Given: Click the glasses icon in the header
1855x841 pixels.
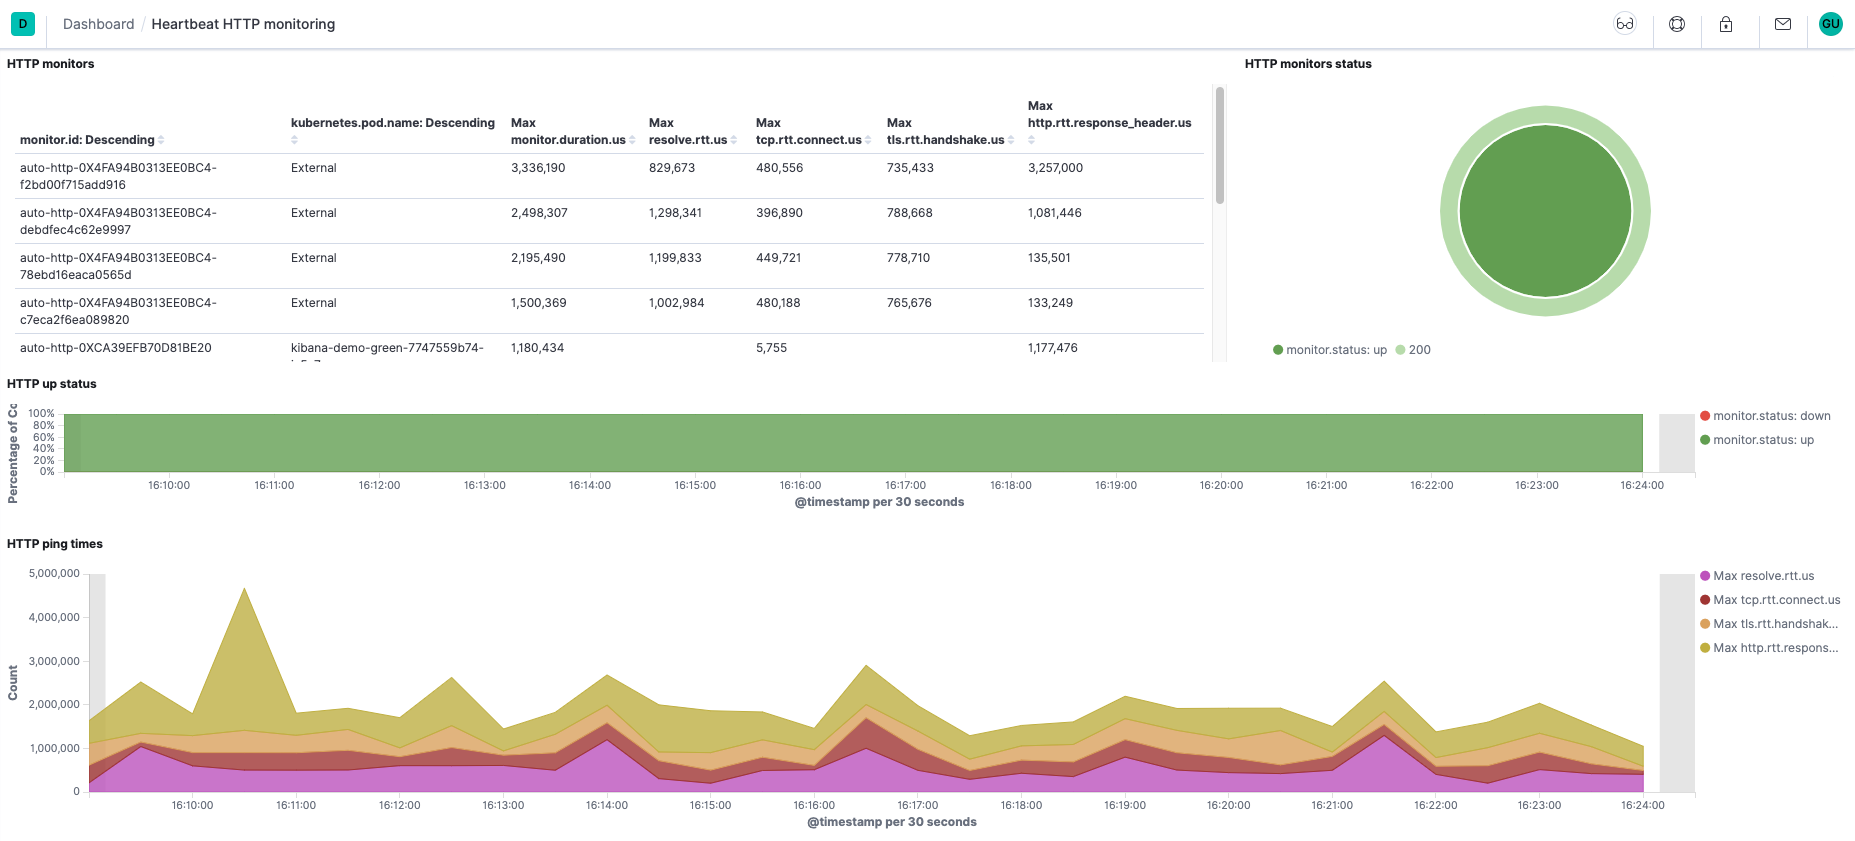Looking at the screenshot, I should [x=1625, y=24].
